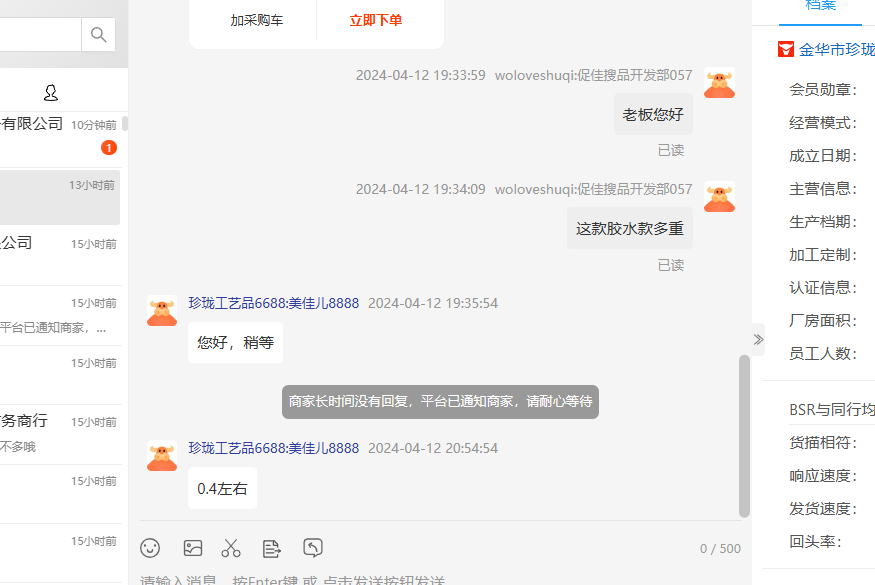Open the quick reply phrases icon
Screen dimensions: 875x585
tap(271, 549)
